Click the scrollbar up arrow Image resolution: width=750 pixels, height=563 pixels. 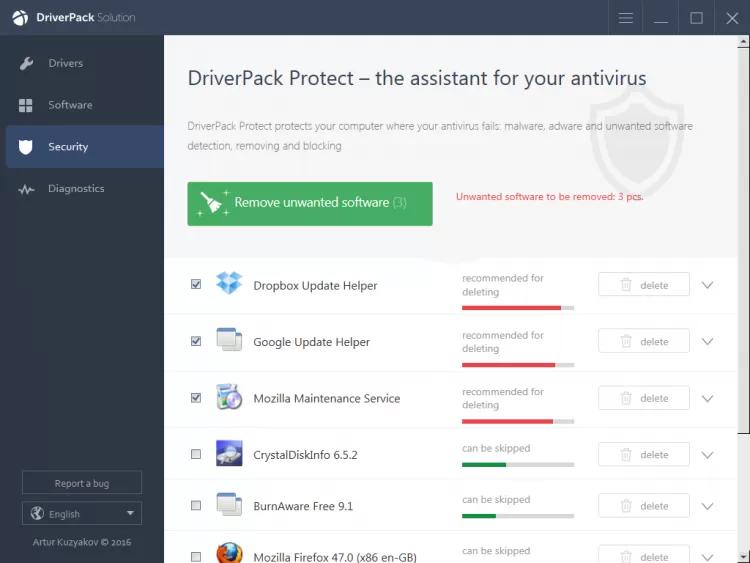743,42
